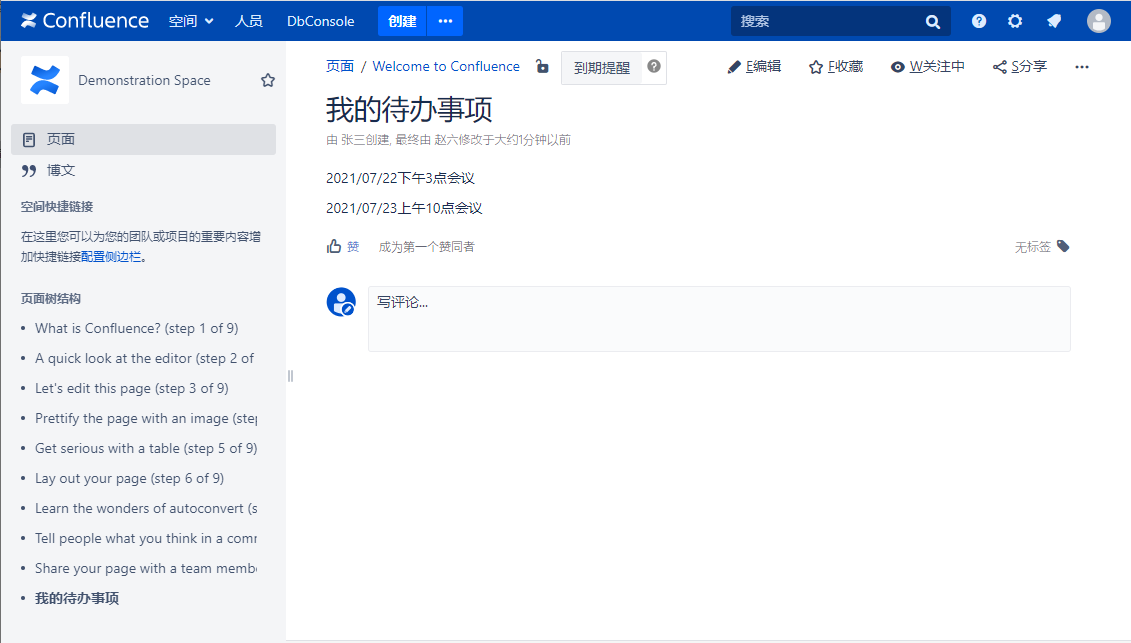Click the rocket notifications icon
This screenshot has width=1131, height=643.
point(1054,21)
